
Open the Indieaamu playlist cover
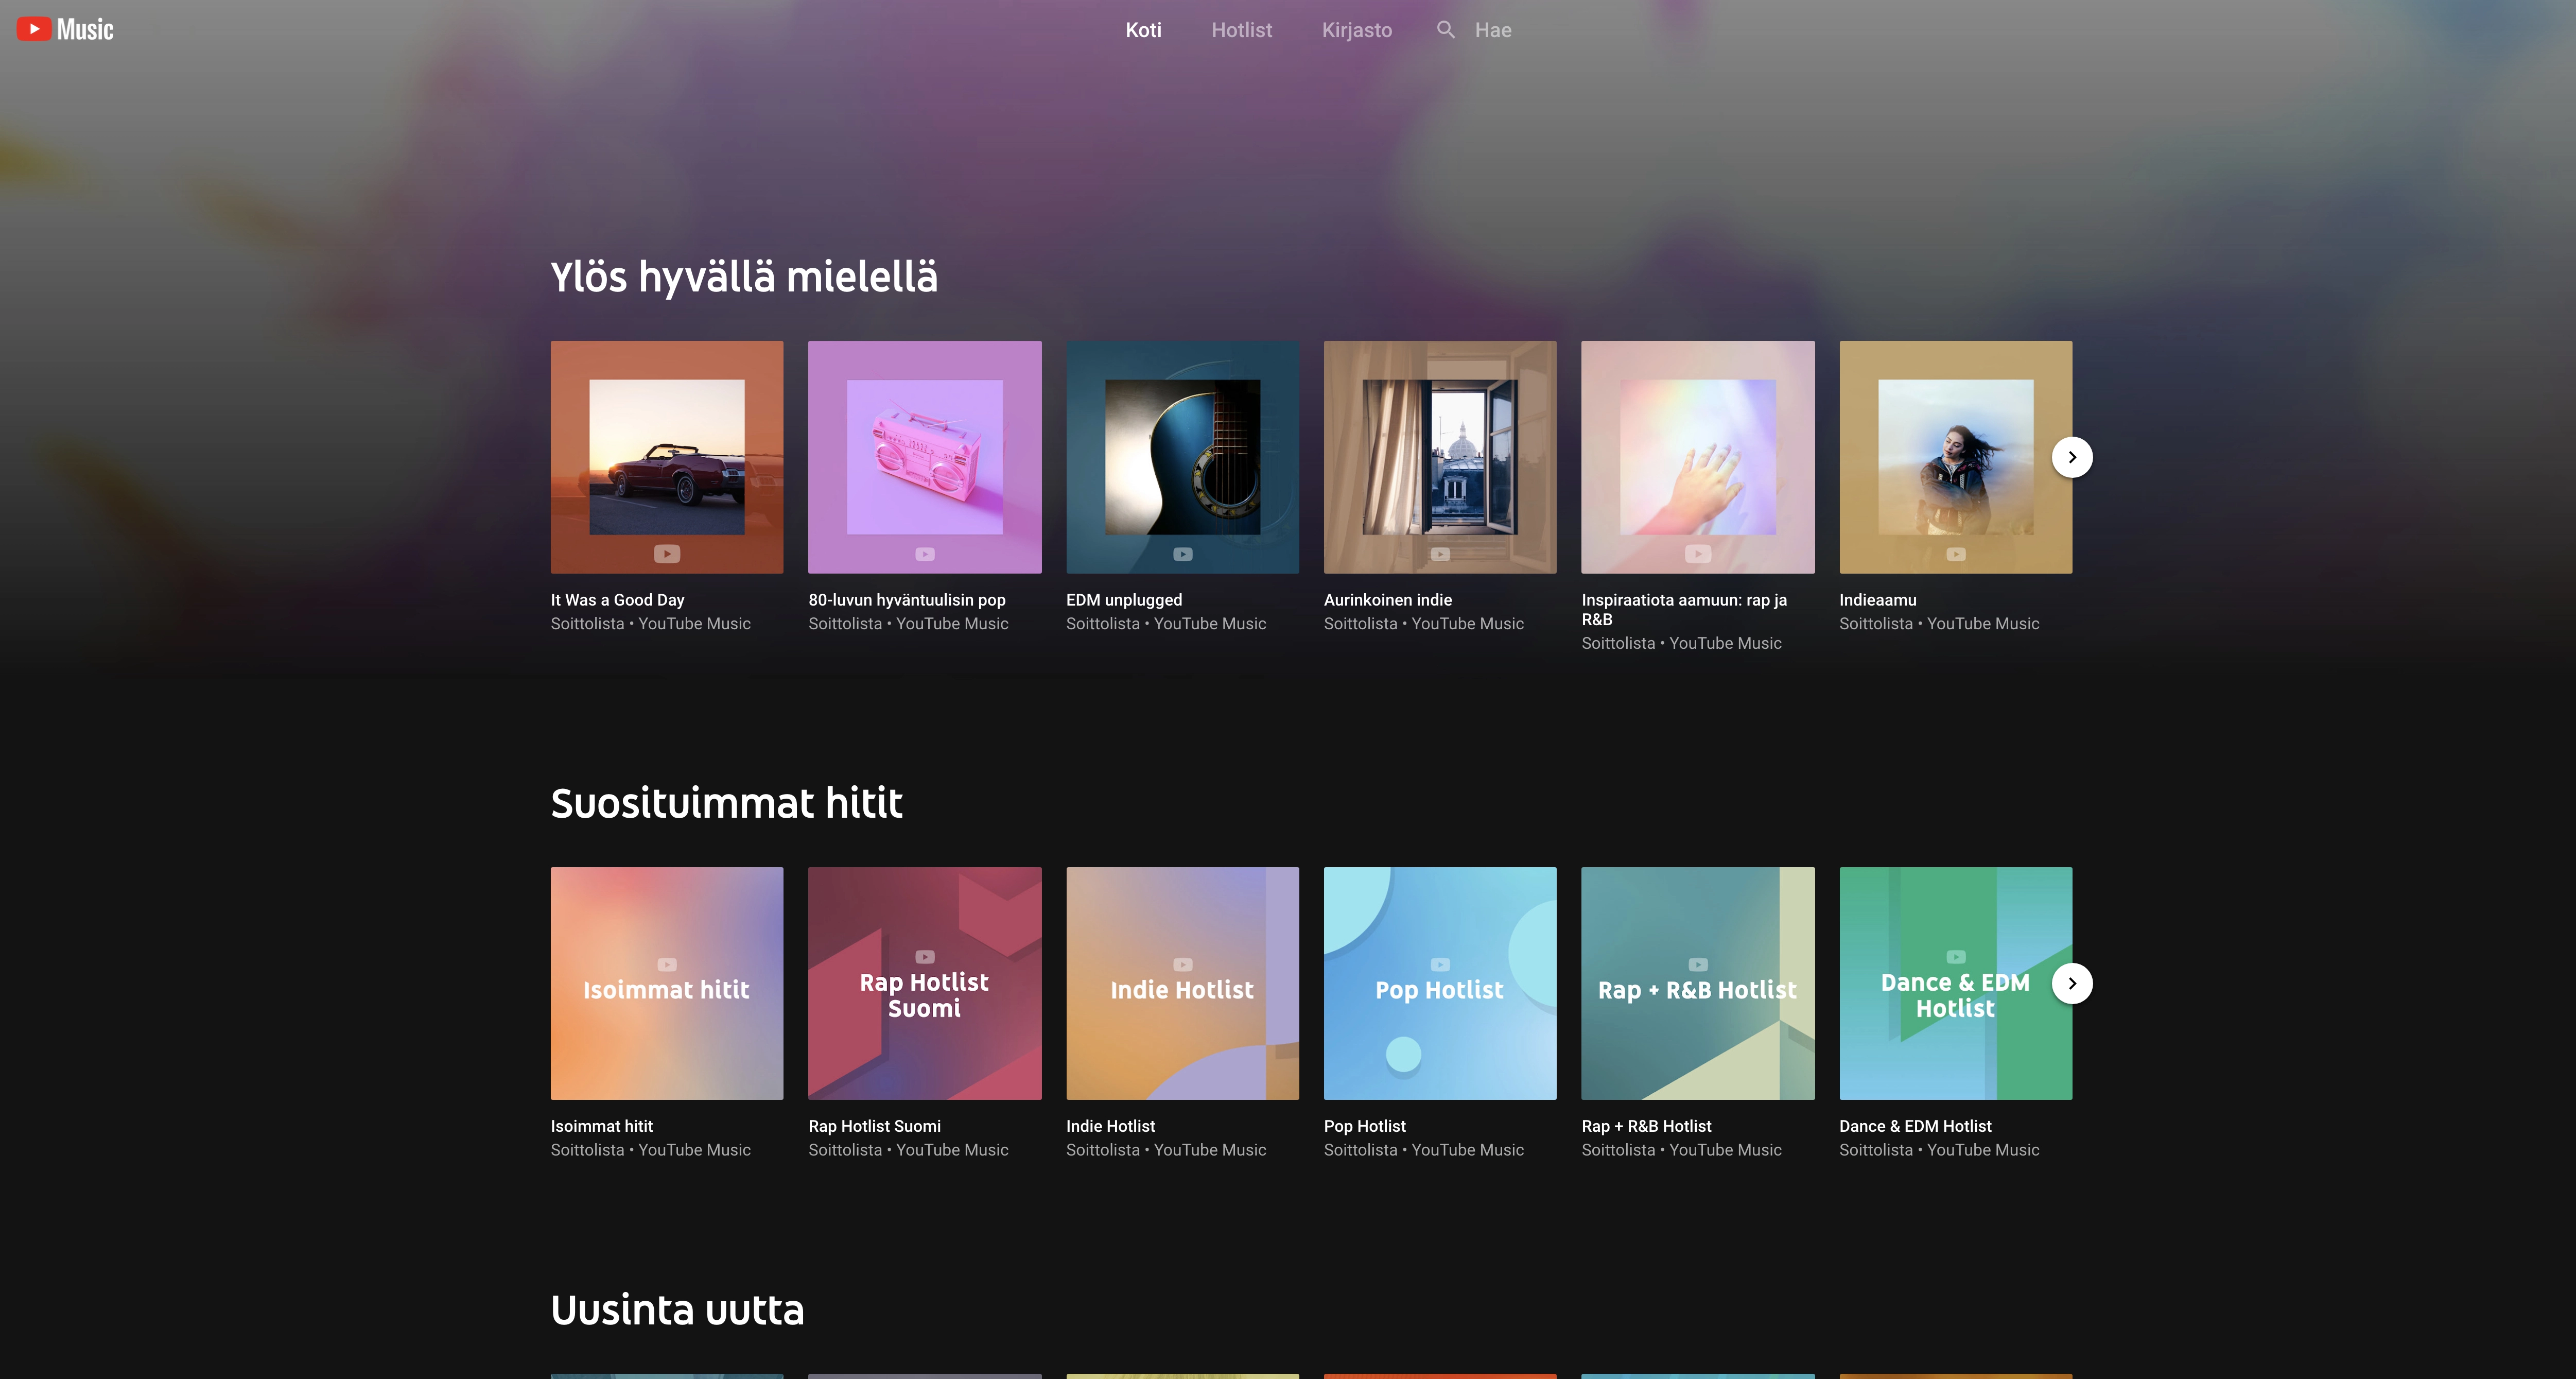(x=1955, y=457)
